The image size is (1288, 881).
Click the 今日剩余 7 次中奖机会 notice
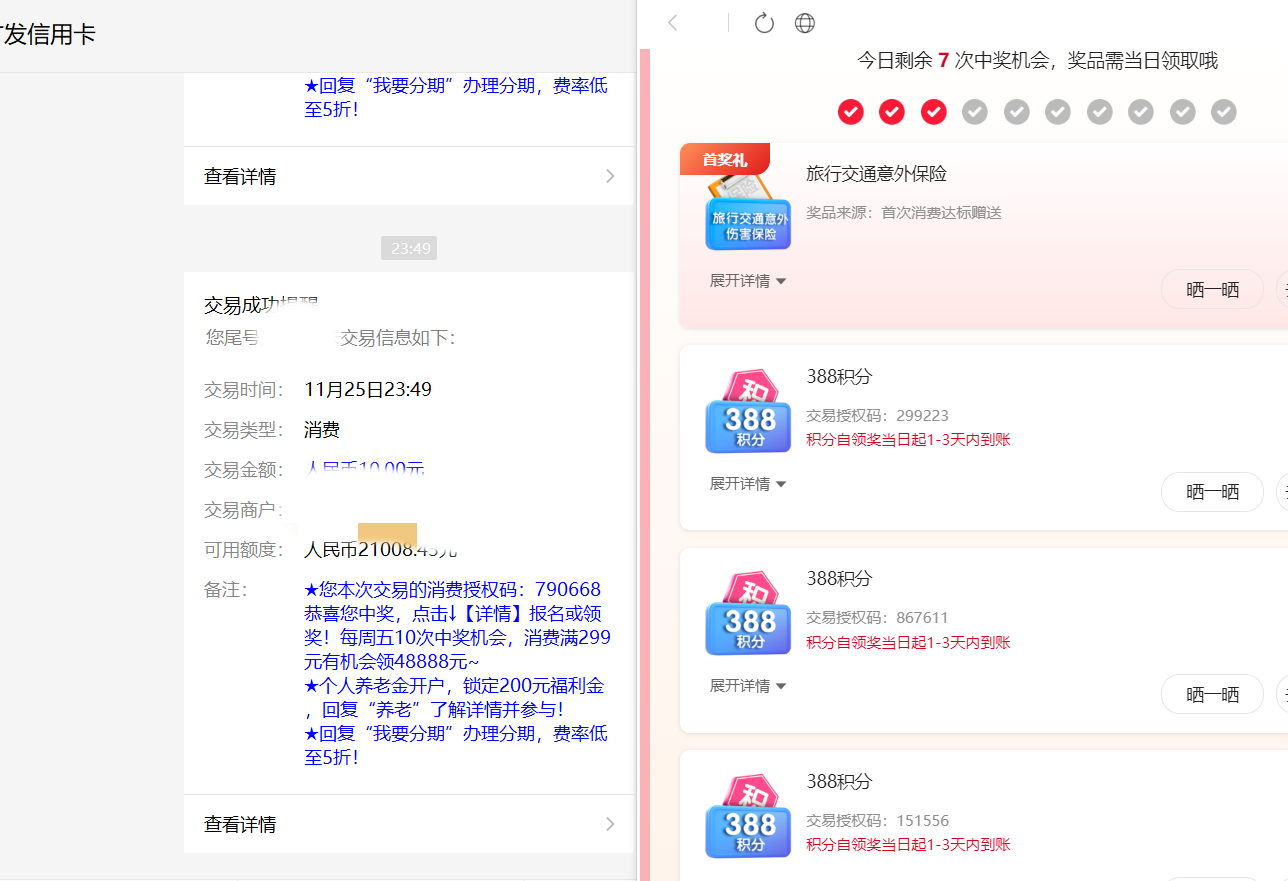[1037, 61]
